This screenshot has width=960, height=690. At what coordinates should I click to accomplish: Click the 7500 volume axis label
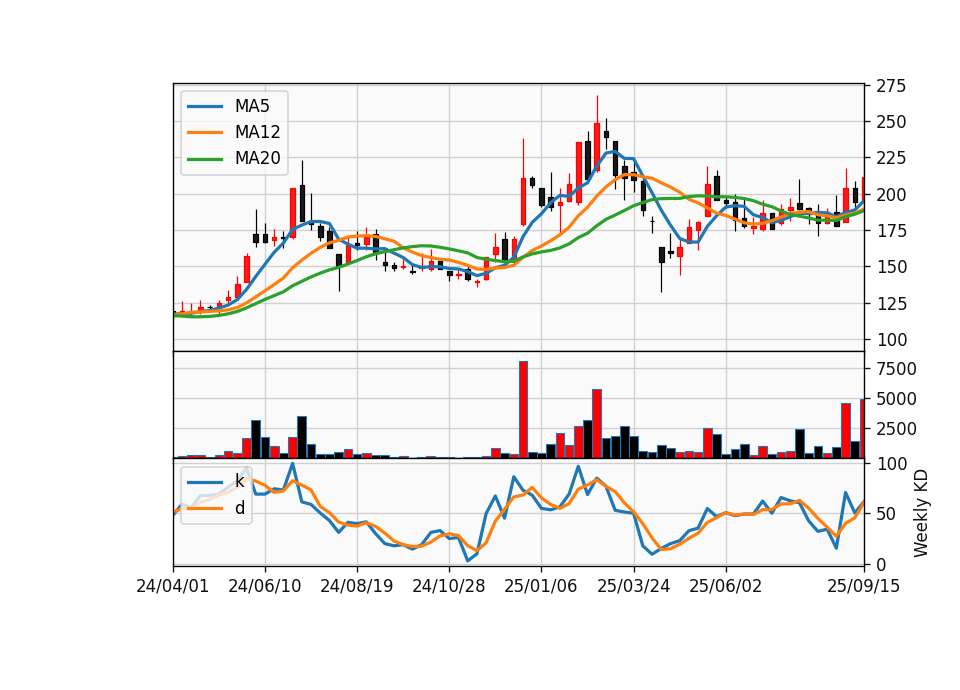pos(896,369)
